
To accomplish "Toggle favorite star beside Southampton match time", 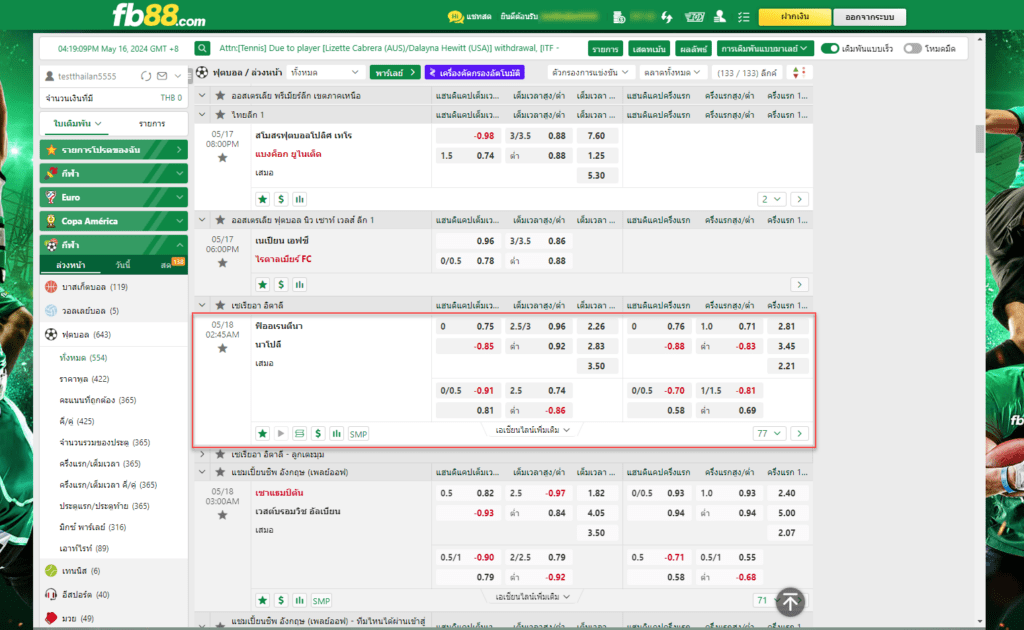I will point(223,515).
